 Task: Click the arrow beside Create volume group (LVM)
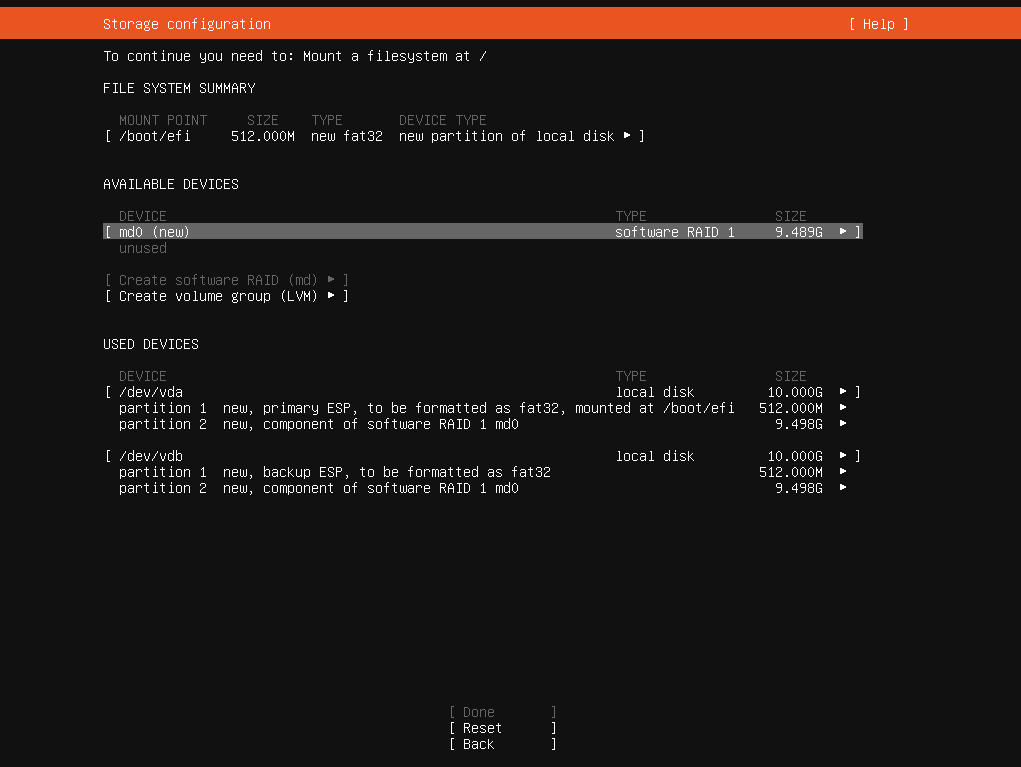pos(331,296)
